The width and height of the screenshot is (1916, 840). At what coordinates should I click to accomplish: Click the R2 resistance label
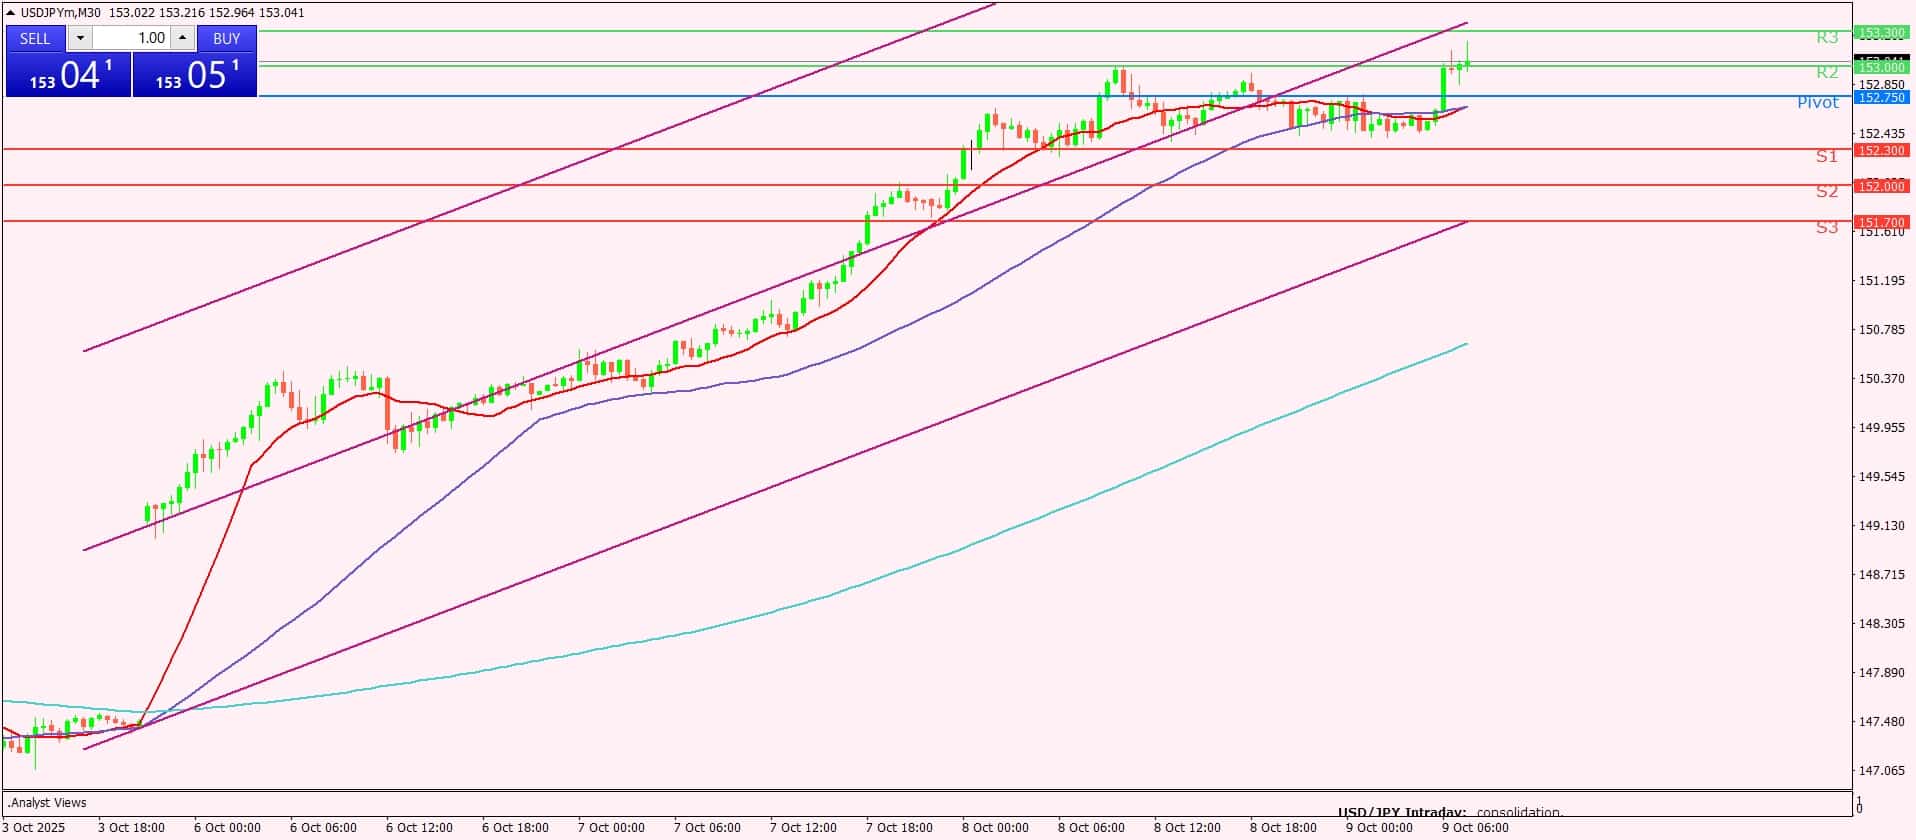1827,72
